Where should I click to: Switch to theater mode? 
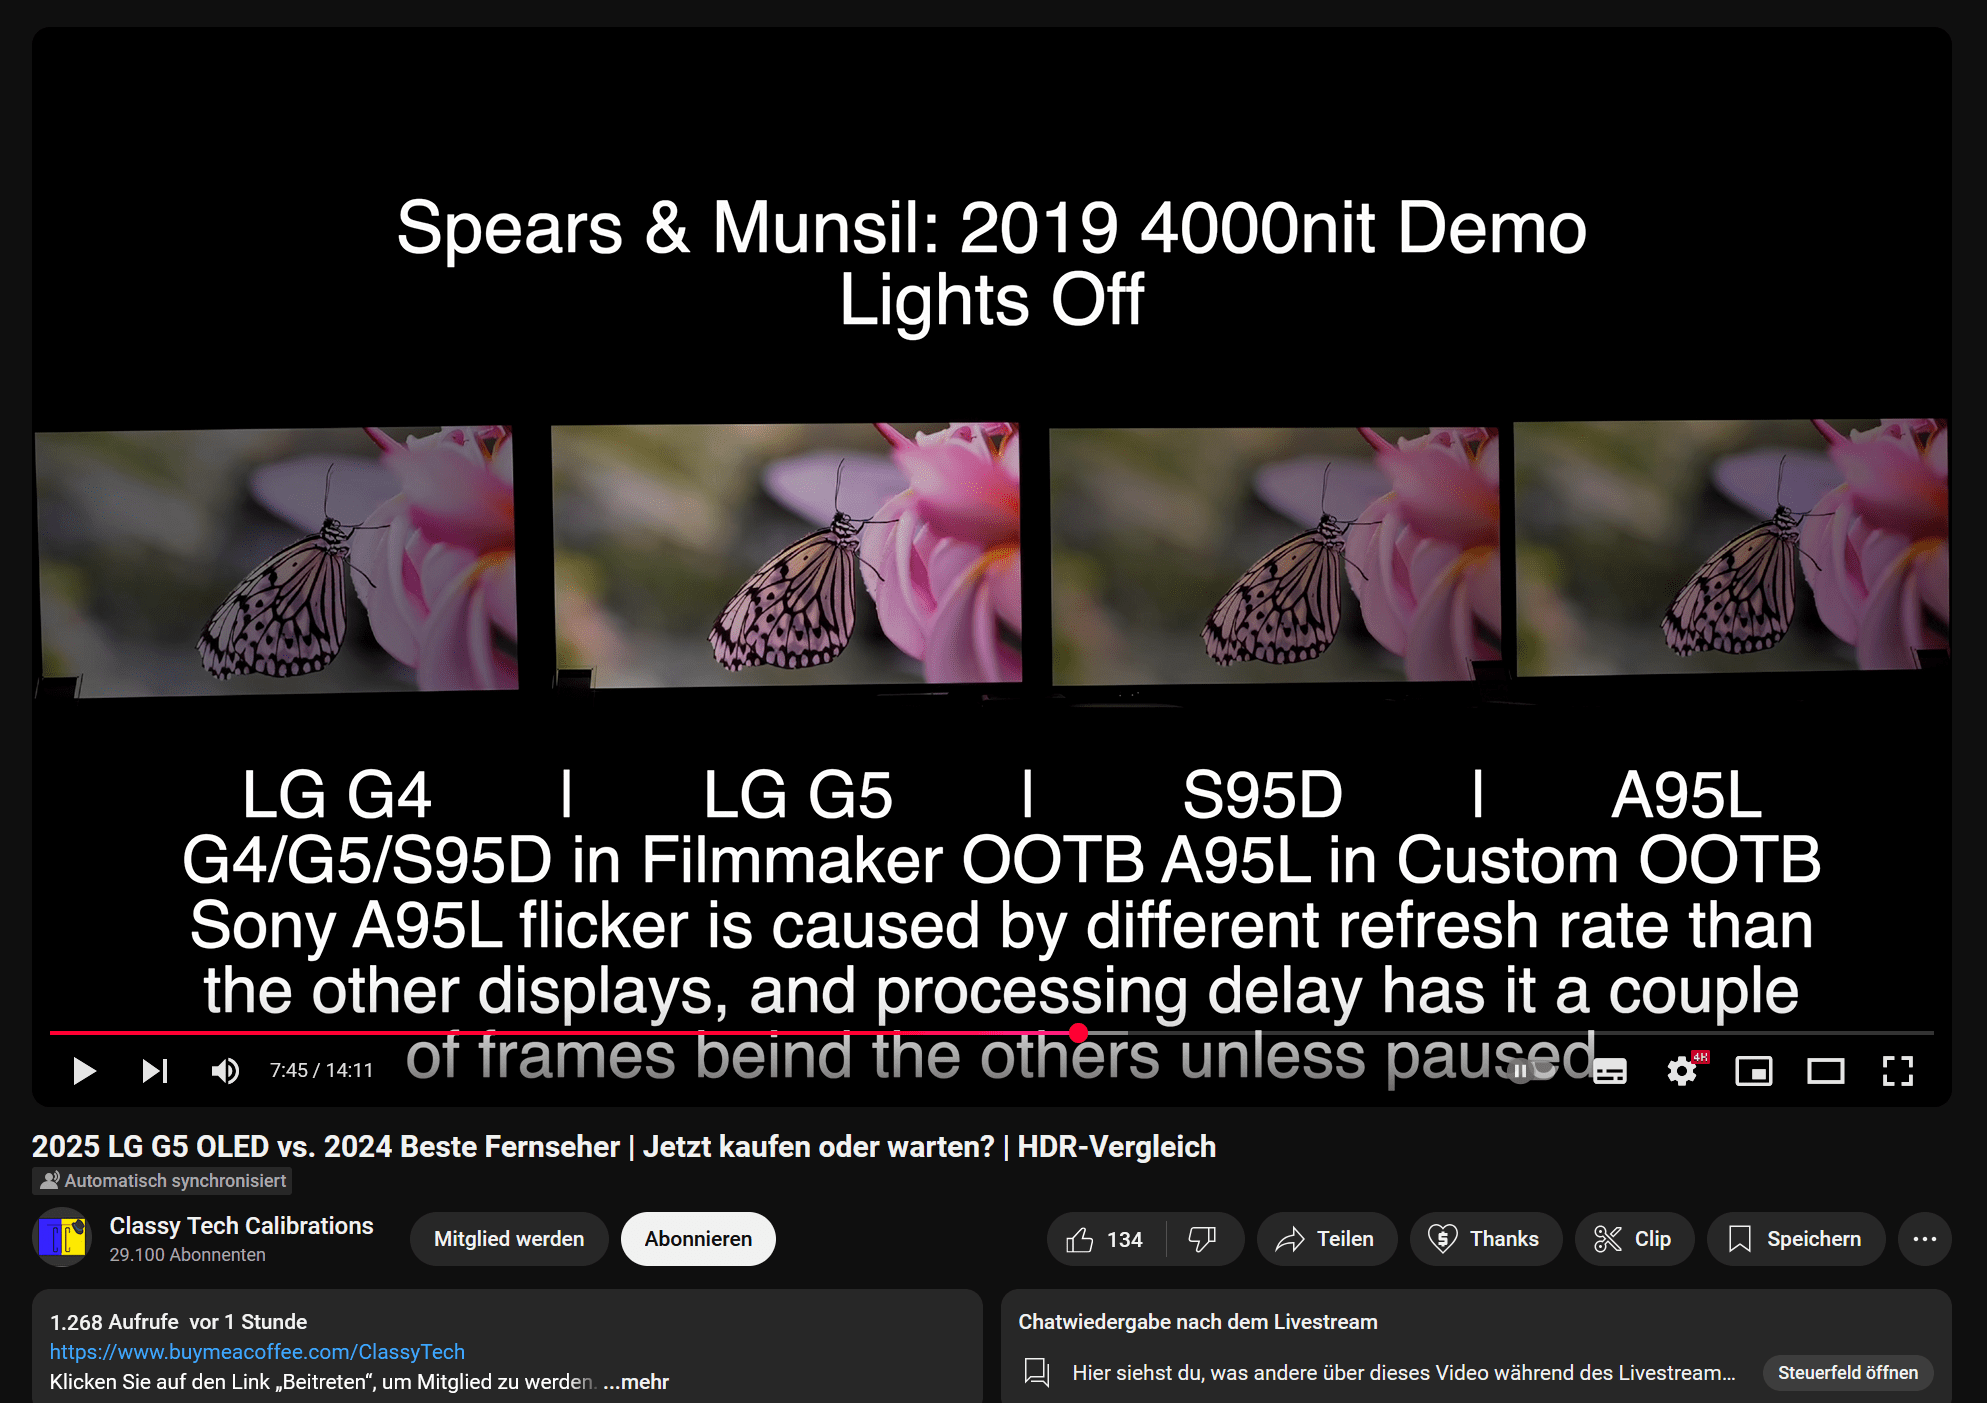[x=1826, y=1072]
